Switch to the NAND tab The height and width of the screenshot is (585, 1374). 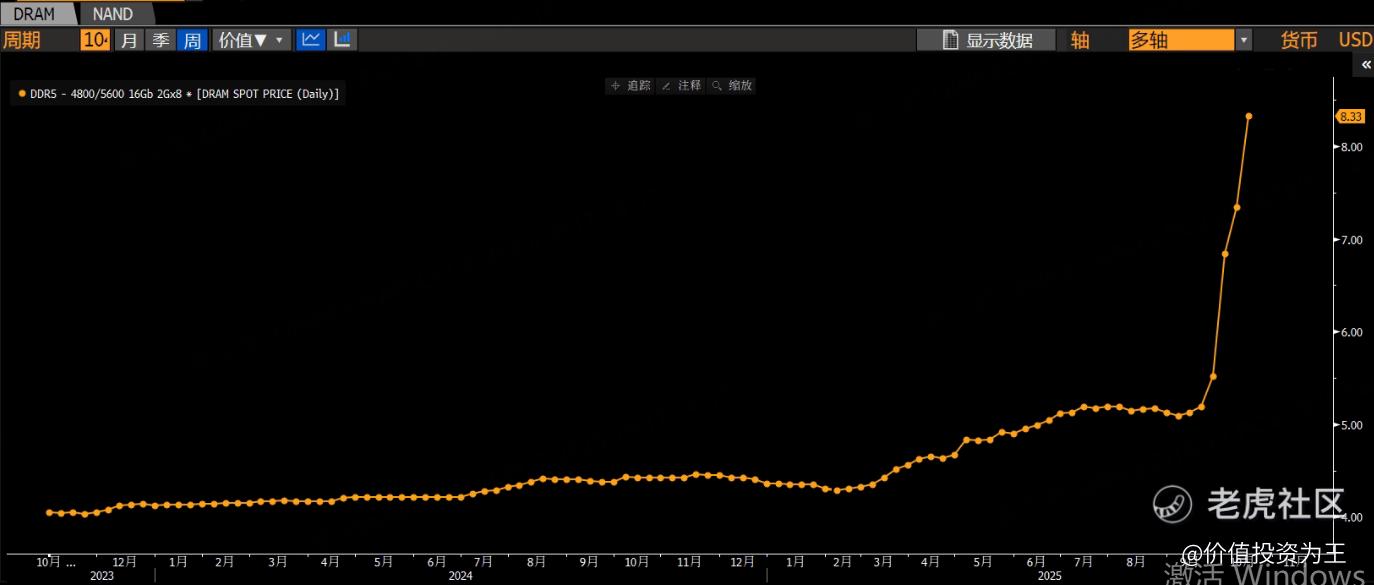coord(112,14)
